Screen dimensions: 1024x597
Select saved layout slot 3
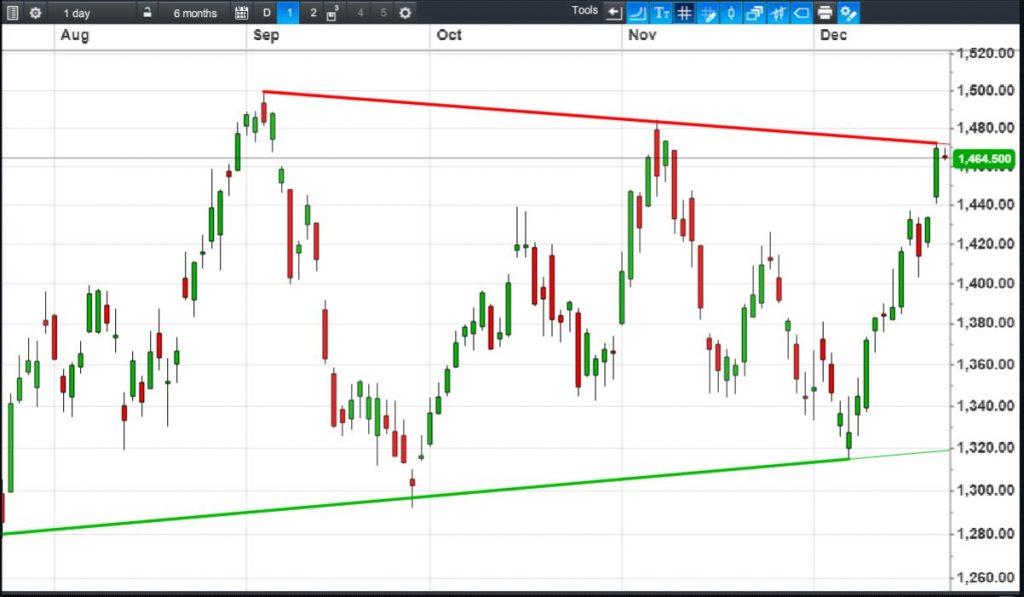click(332, 13)
